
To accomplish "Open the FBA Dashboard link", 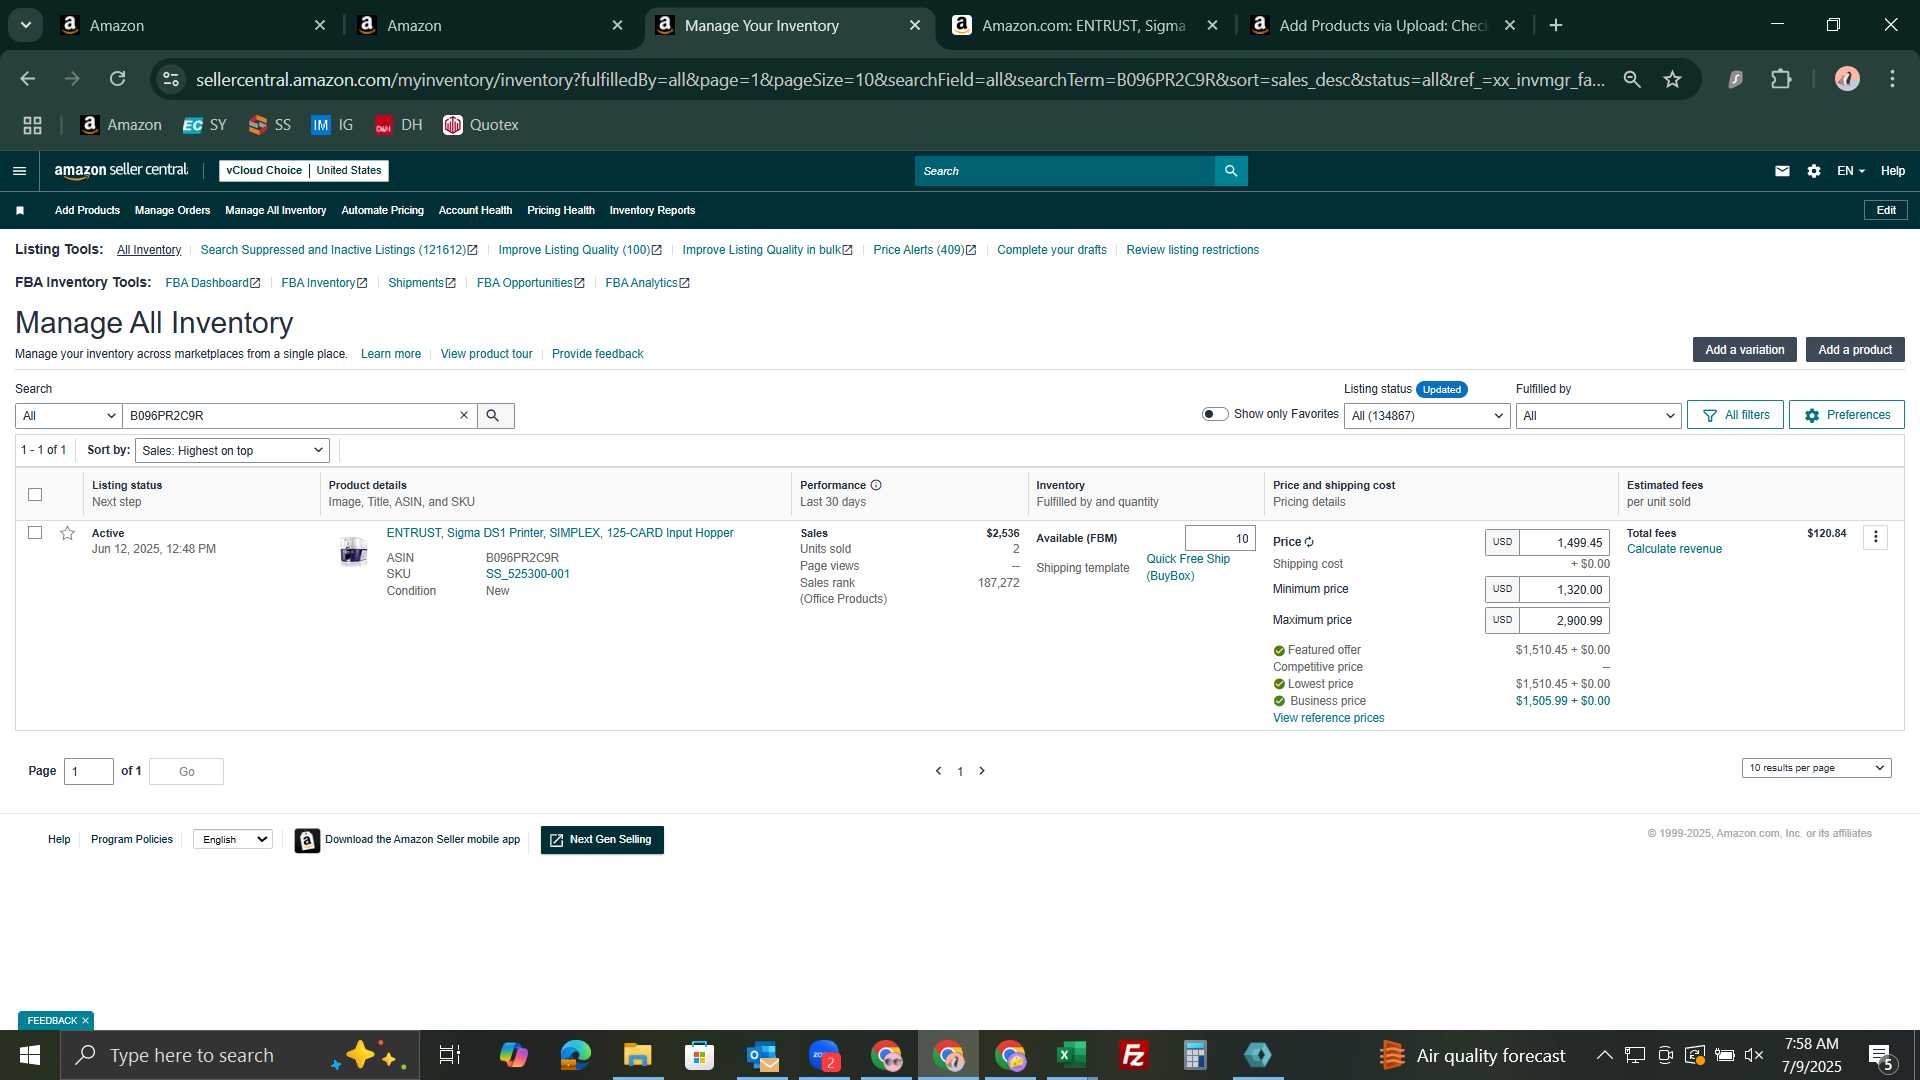I will pos(213,283).
